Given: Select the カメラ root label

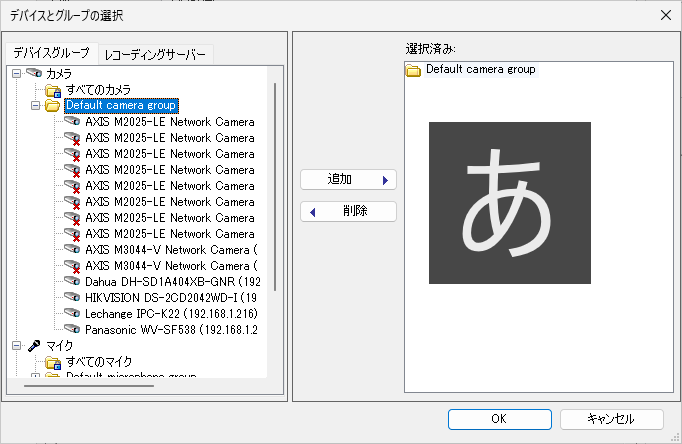Looking at the screenshot, I should [x=59, y=73].
